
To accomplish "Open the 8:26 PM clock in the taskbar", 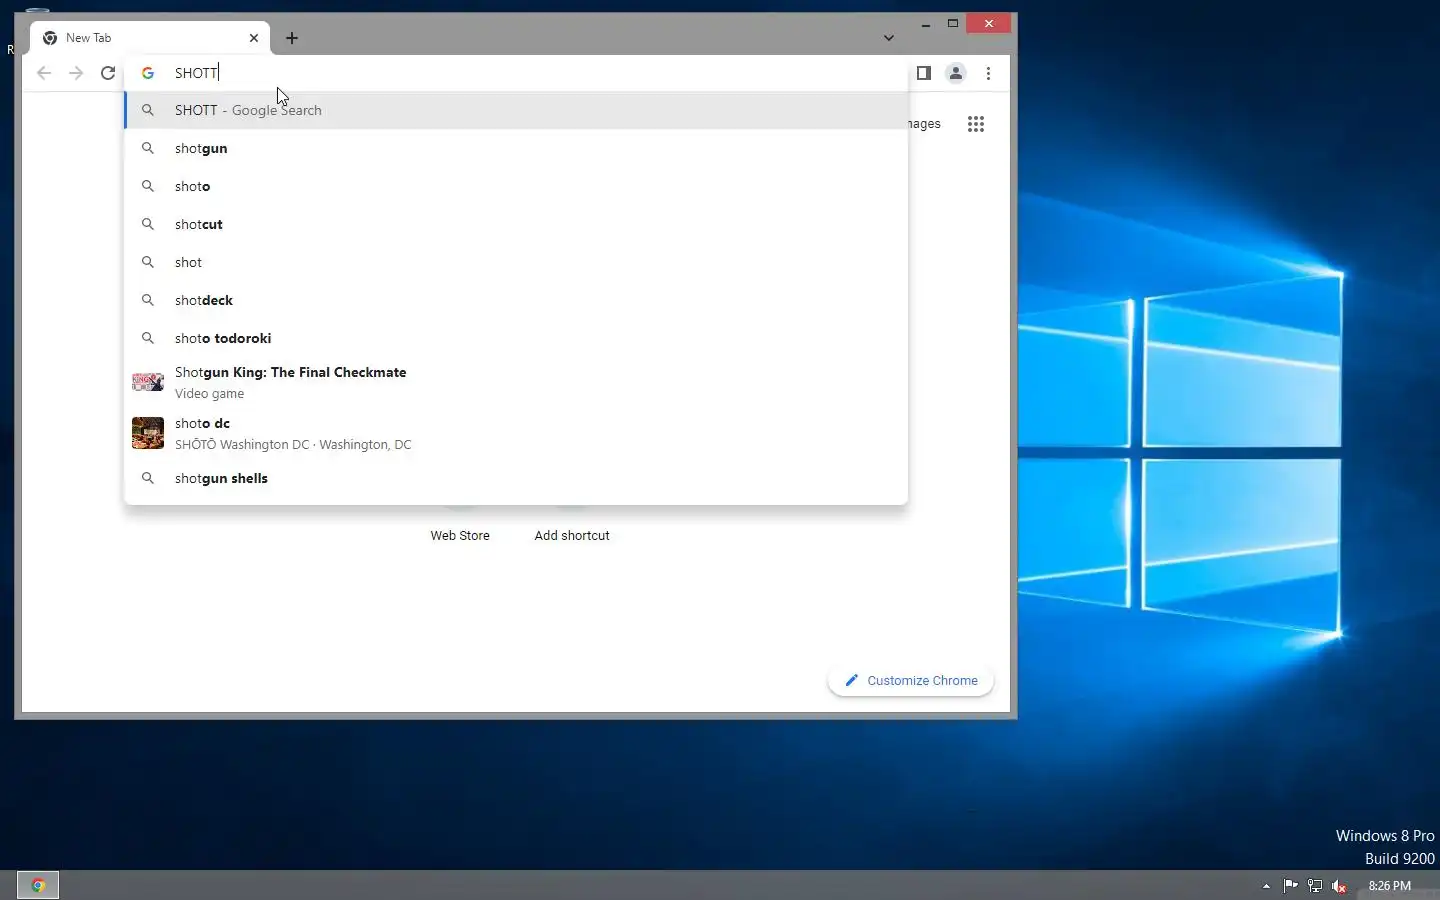I will (x=1389, y=885).
